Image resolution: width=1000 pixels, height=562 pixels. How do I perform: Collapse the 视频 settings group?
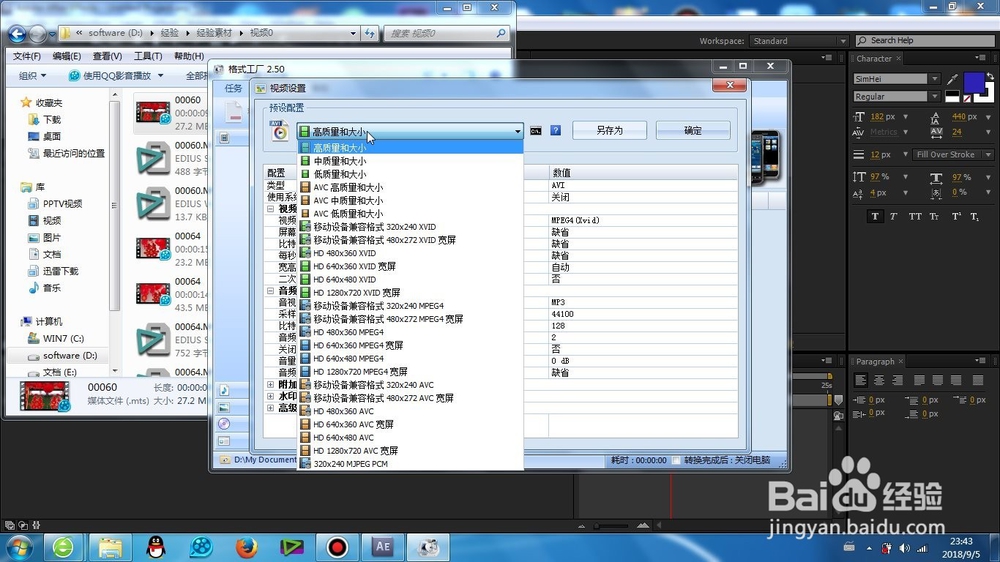tap(270, 209)
